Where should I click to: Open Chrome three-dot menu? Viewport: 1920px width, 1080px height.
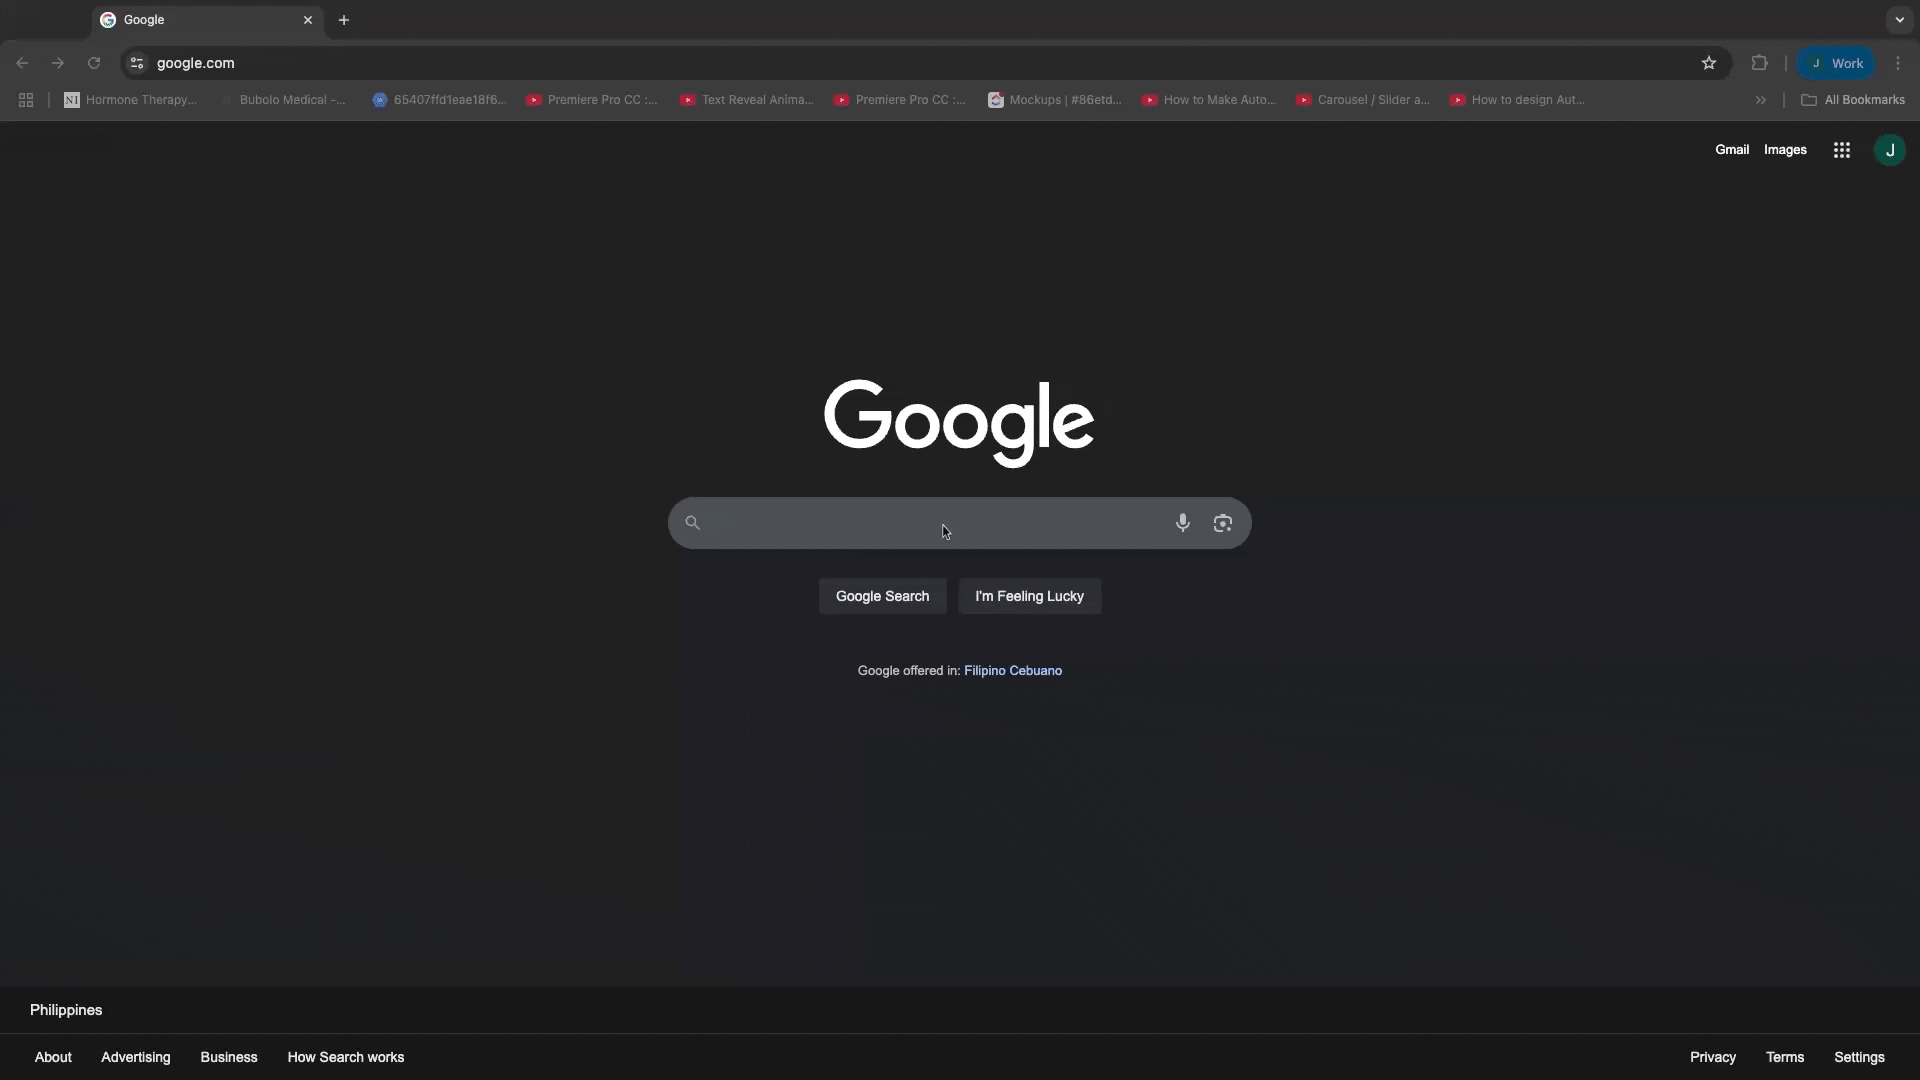[1898, 63]
